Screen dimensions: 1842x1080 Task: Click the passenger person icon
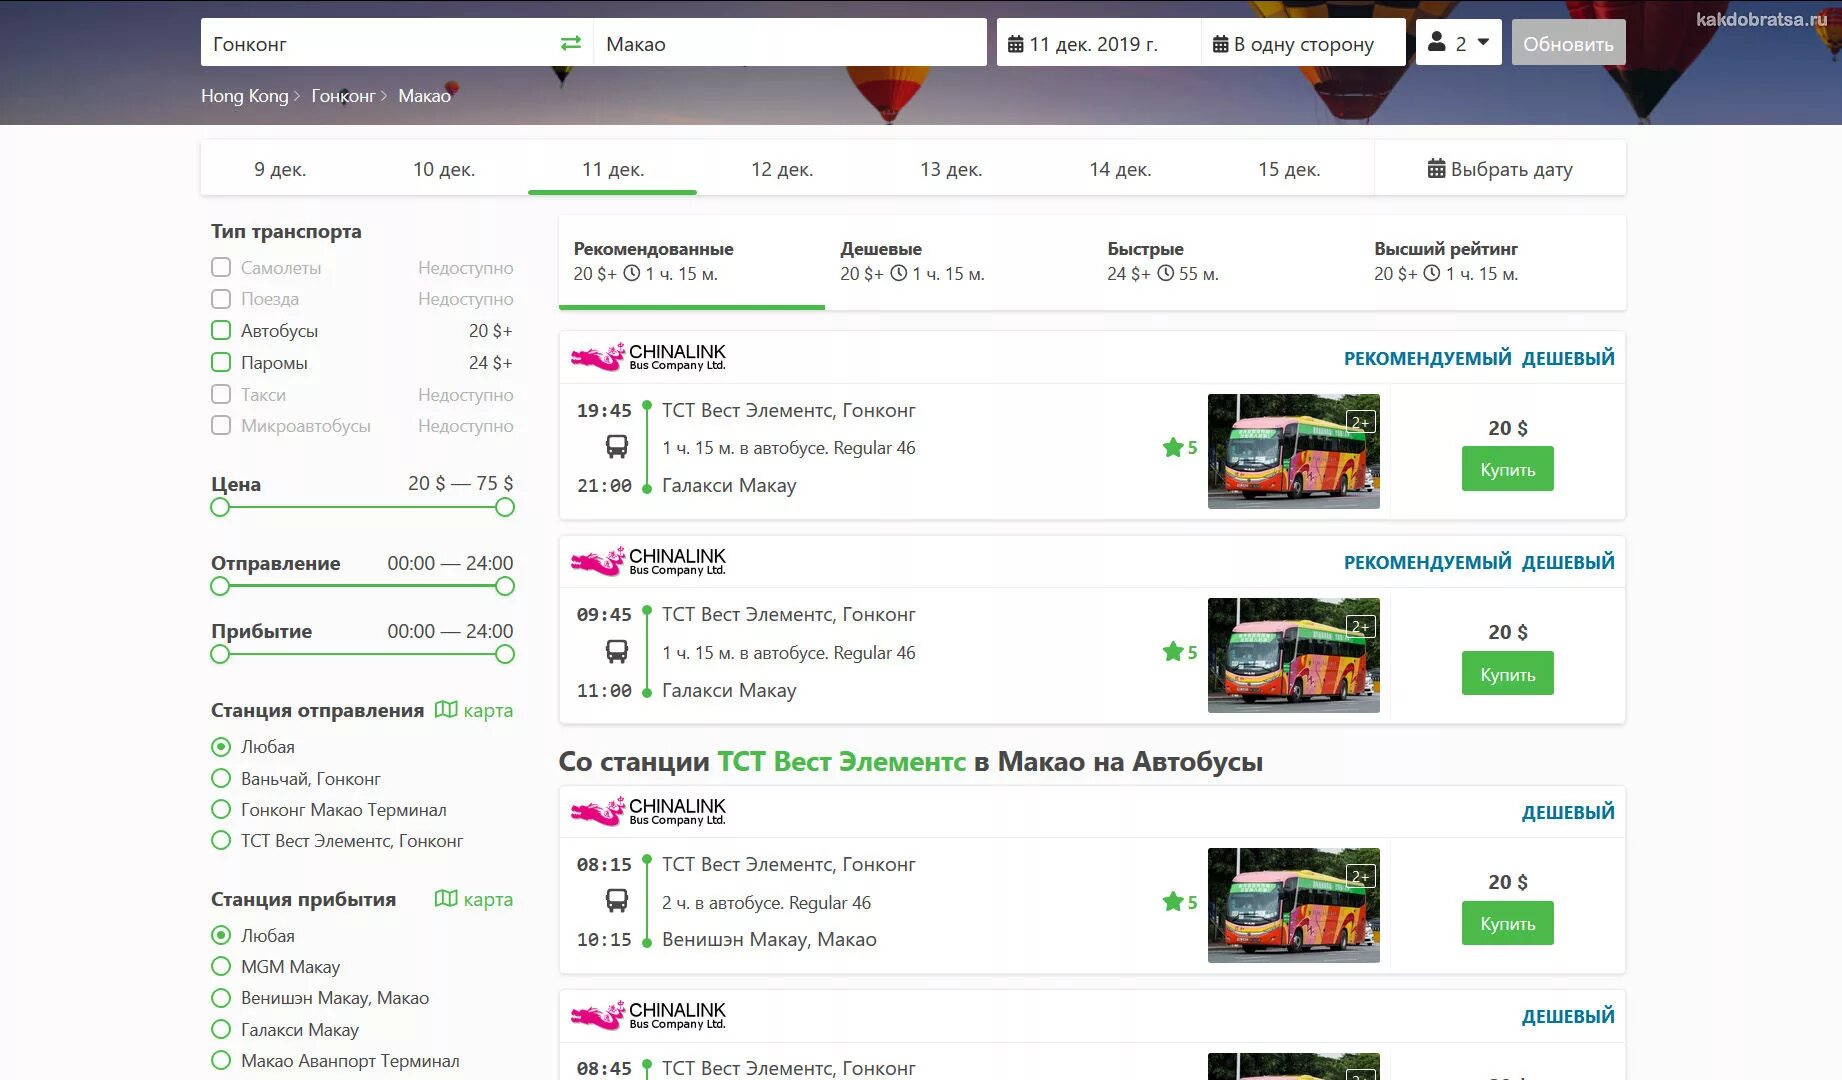pos(1437,42)
